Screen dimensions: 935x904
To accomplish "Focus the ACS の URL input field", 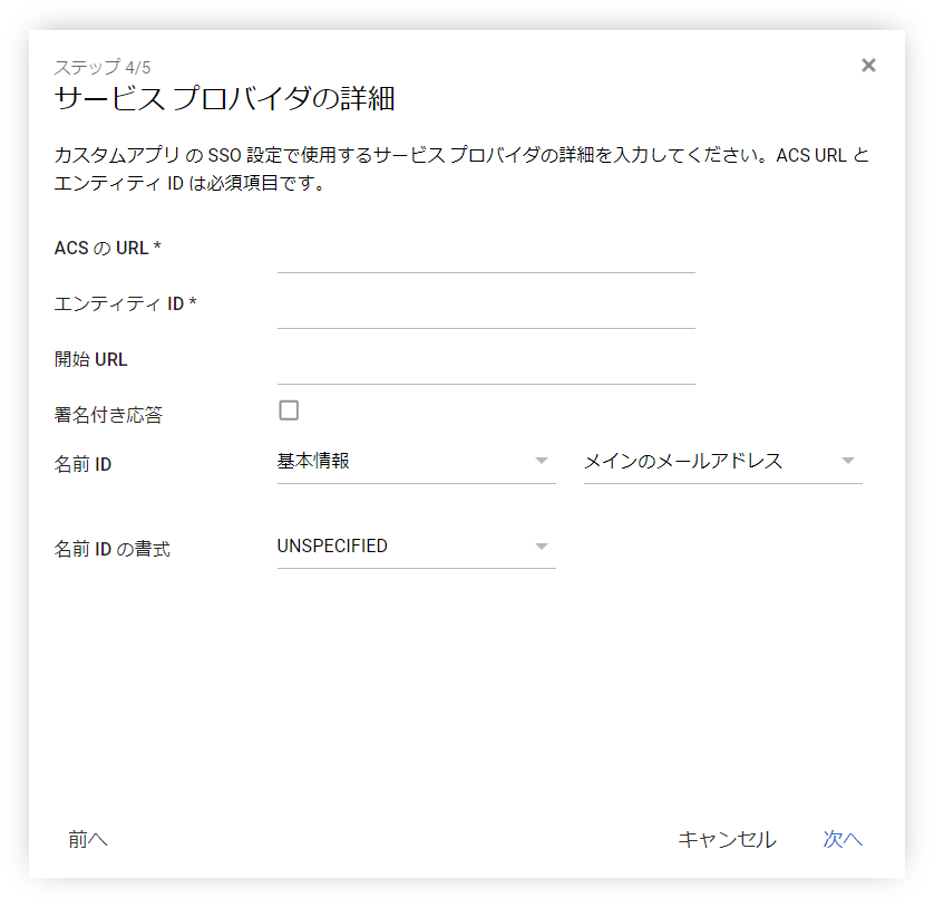I will tap(485, 254).
